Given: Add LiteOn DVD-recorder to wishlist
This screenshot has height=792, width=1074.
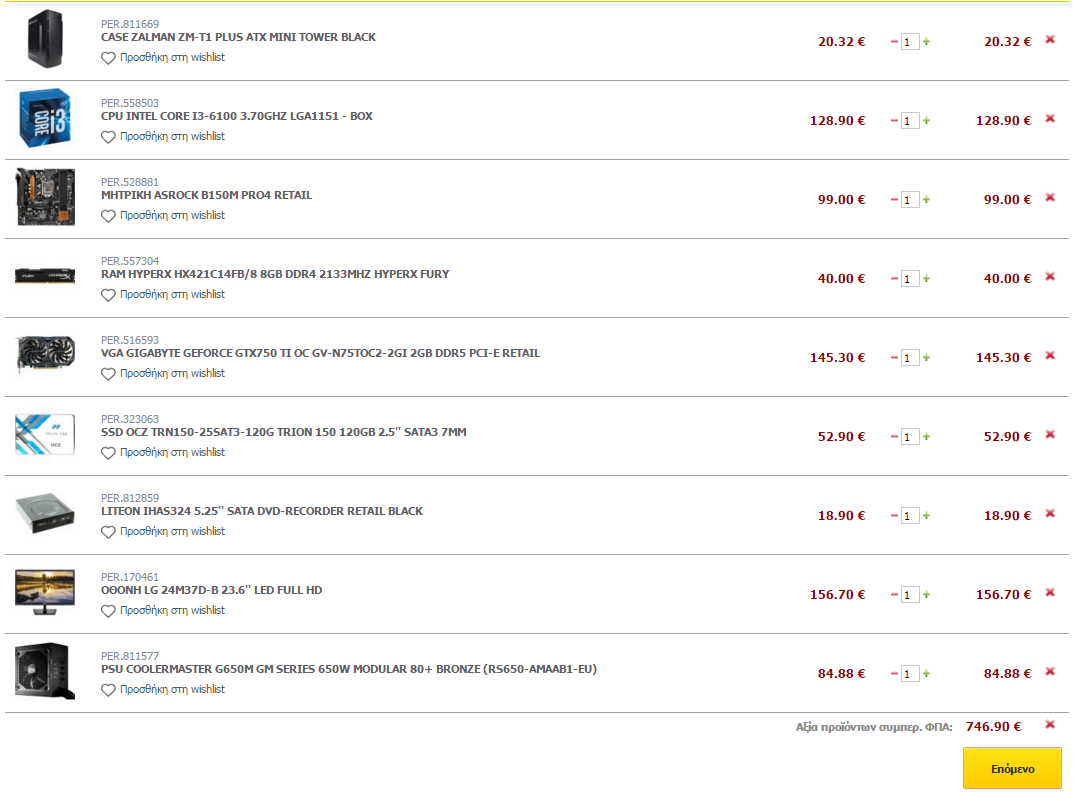Looking at the screenshot, I should click(x=163, y=532).
